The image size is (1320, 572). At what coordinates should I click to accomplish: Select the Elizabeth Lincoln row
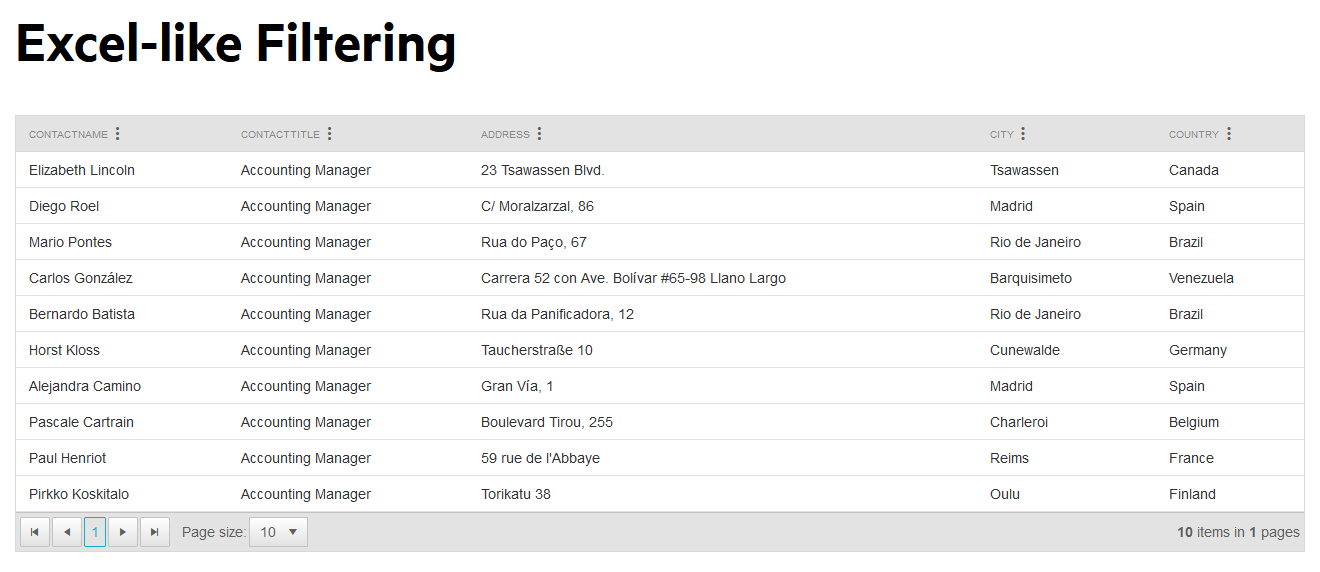coord(82,170)
